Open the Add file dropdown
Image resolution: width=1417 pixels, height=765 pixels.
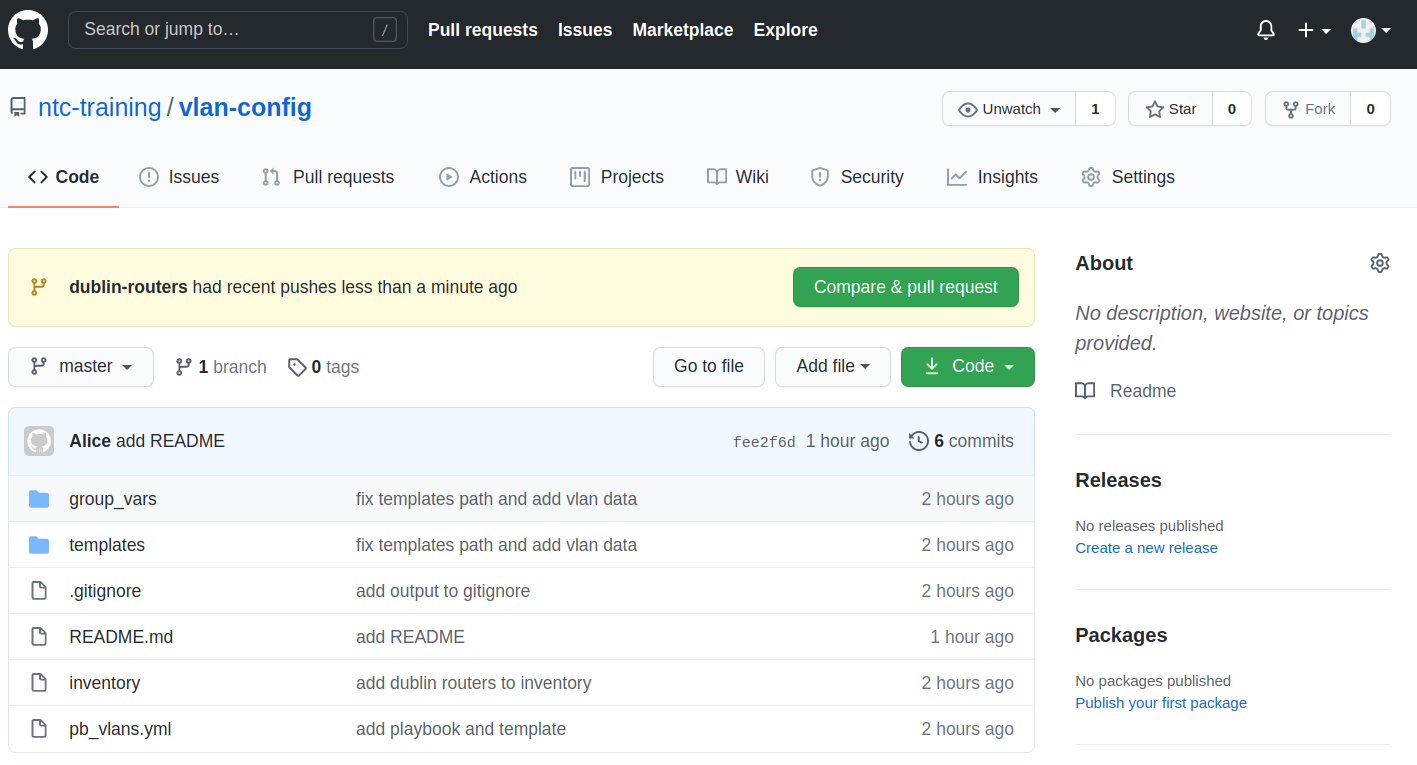click(832, 367)
